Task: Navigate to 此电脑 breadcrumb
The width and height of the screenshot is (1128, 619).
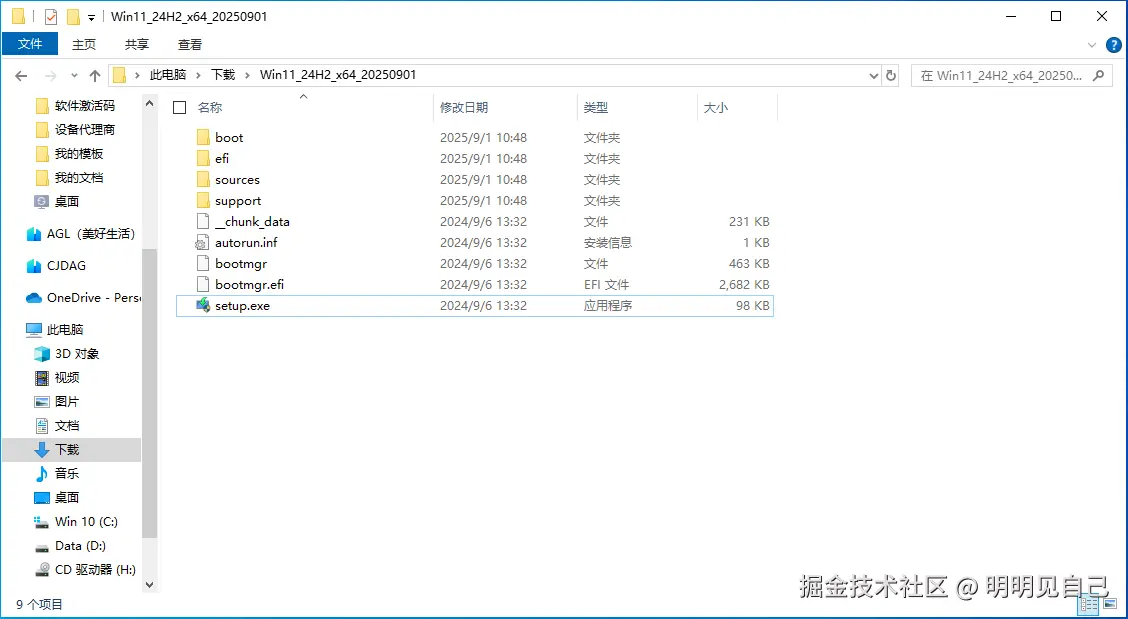Action: (168, 75)
